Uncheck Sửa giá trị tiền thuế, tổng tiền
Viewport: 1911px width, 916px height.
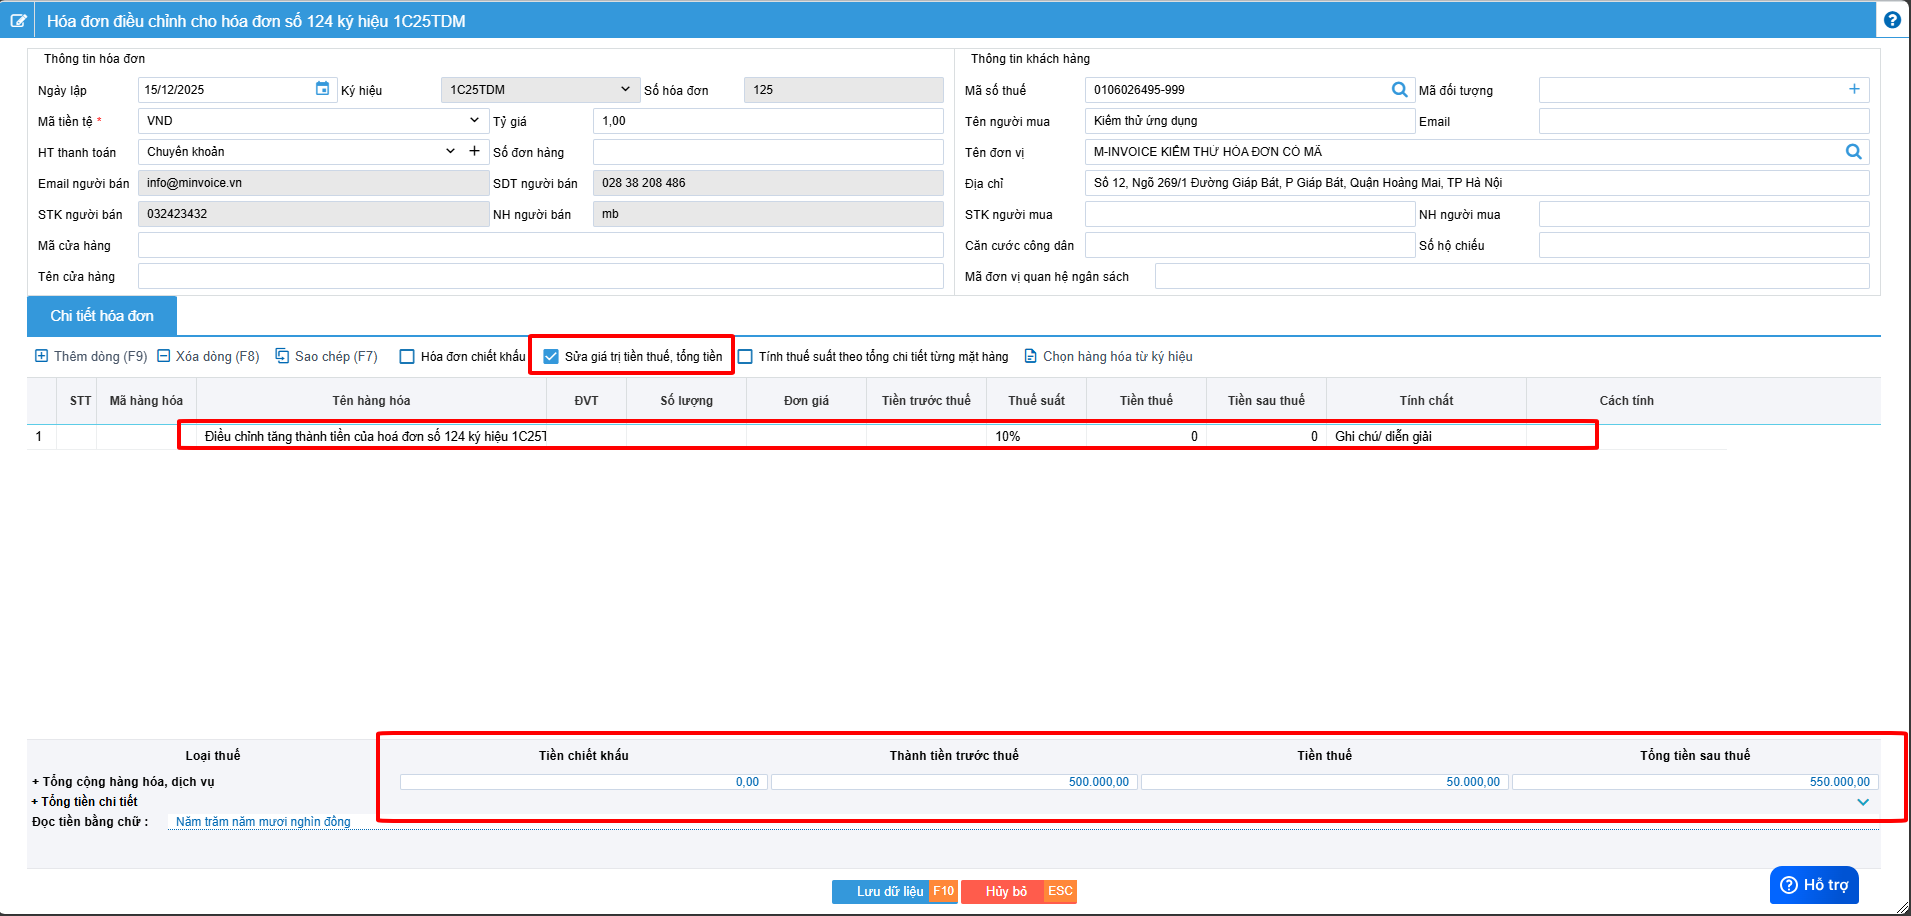point(551,357)
